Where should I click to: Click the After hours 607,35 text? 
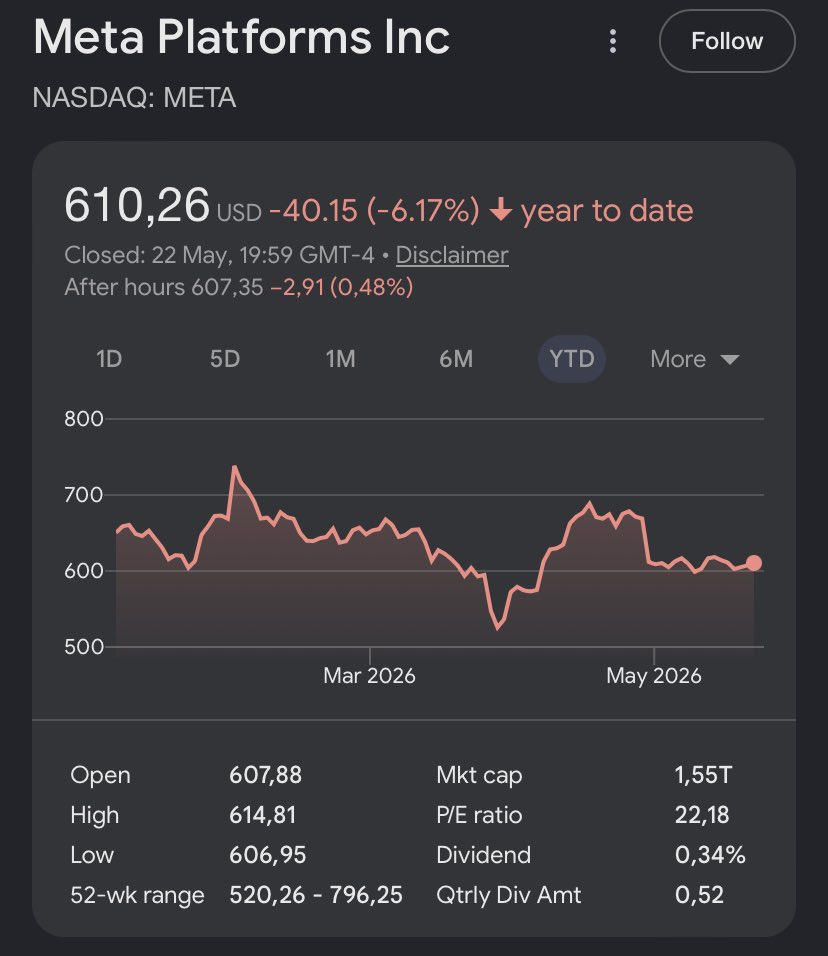tap(164, 287)
